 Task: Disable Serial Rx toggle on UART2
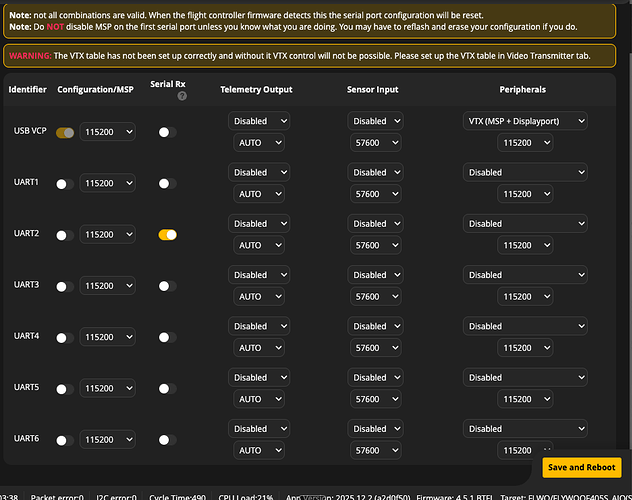point(168,235)
